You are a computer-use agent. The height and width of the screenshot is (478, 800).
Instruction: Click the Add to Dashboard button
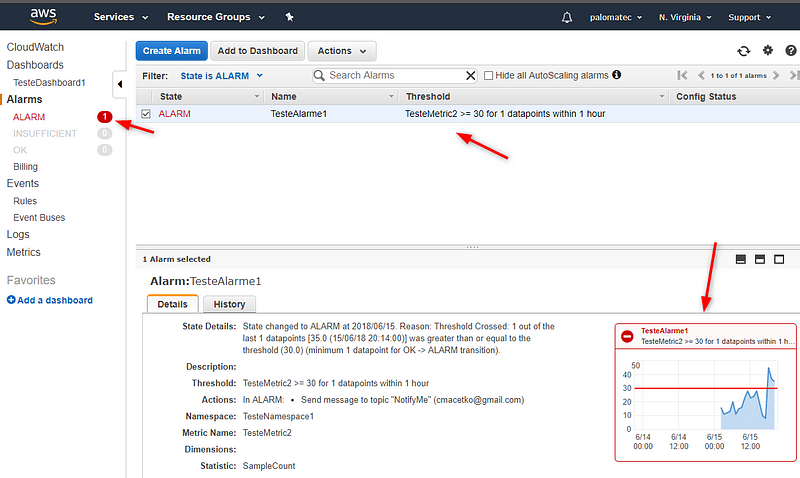258,51
